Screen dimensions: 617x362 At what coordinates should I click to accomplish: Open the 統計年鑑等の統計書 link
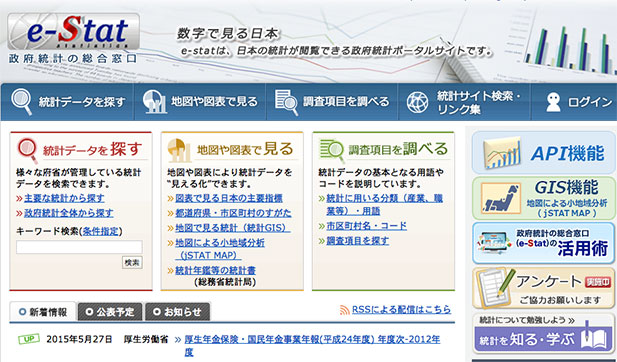coord(215,270)
